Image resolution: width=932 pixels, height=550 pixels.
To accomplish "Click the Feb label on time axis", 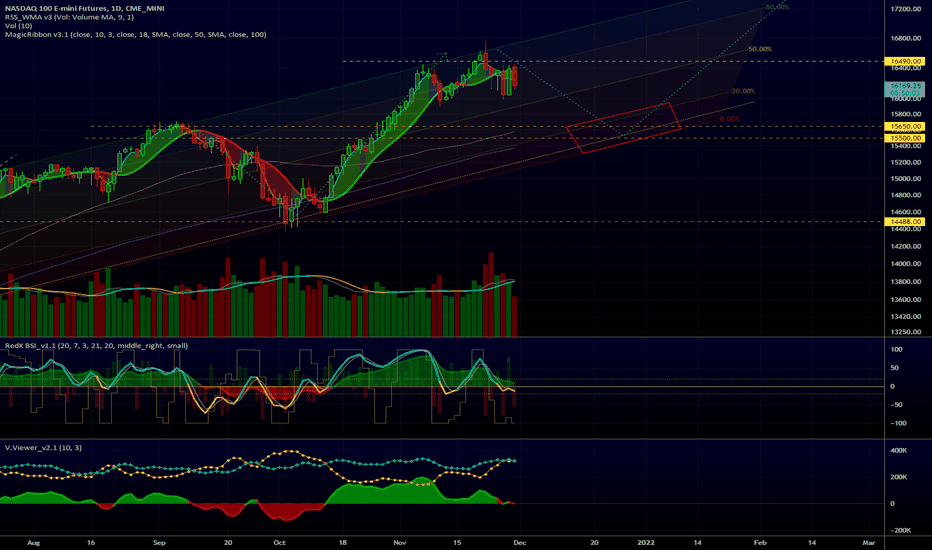I will (x=760, y=543).
